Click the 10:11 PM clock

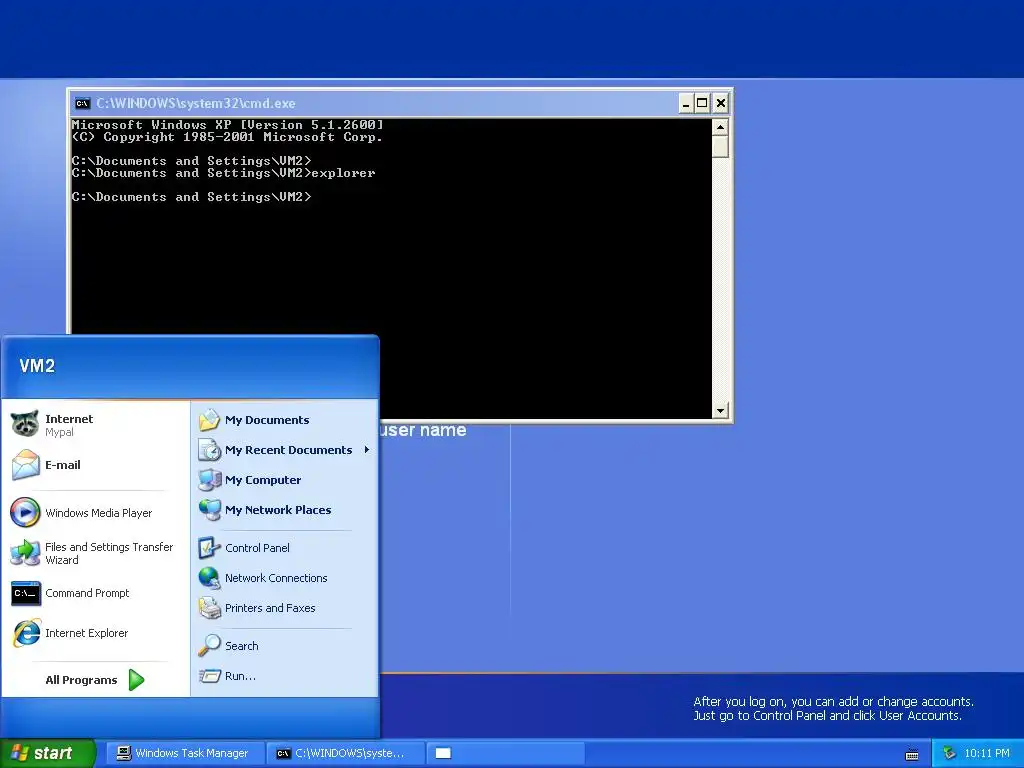click(x=987, y=753)
